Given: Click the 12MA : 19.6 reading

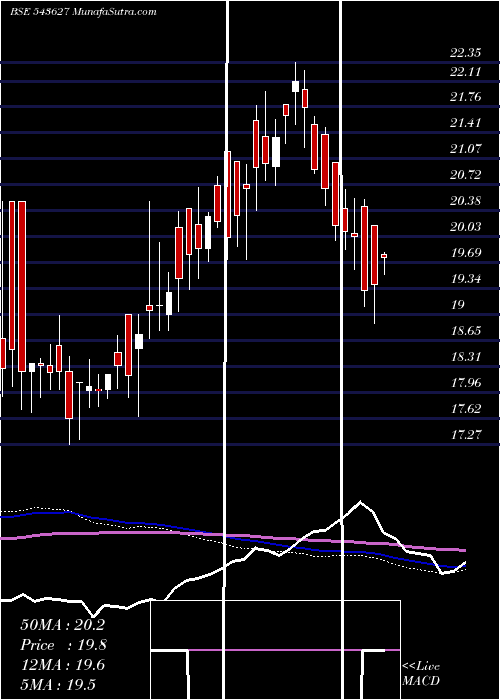Looking at the screenshot, I should [x=62, y=665].
